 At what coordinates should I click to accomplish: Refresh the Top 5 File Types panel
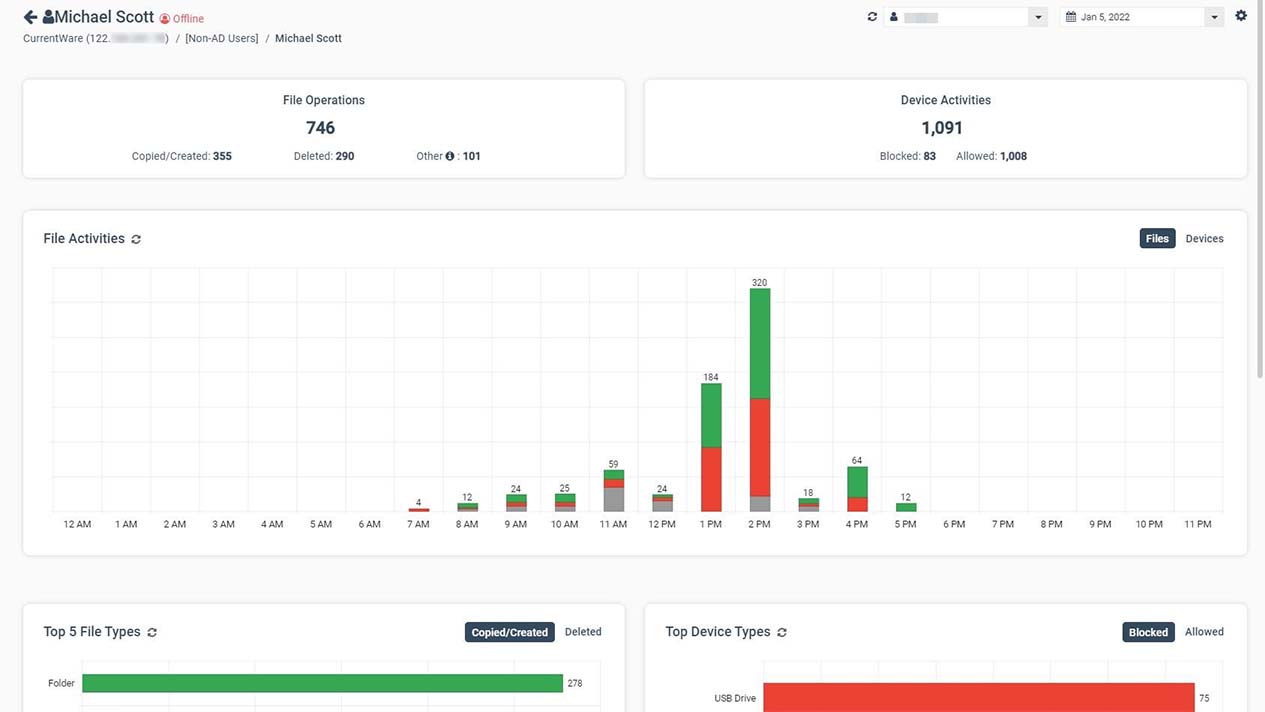152,632
